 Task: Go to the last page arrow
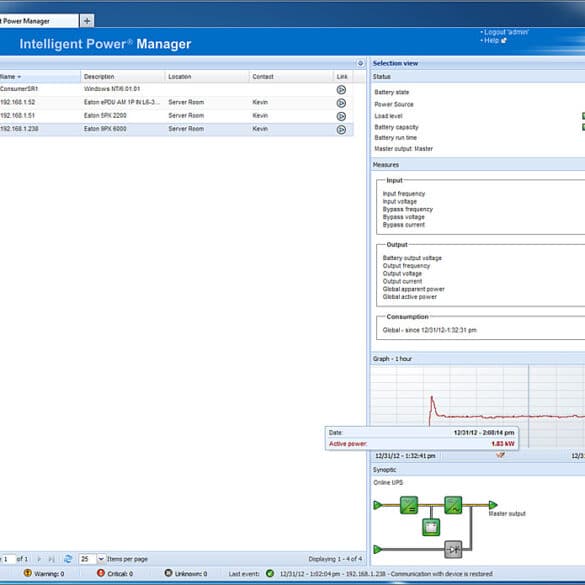(x=52, y=559)
